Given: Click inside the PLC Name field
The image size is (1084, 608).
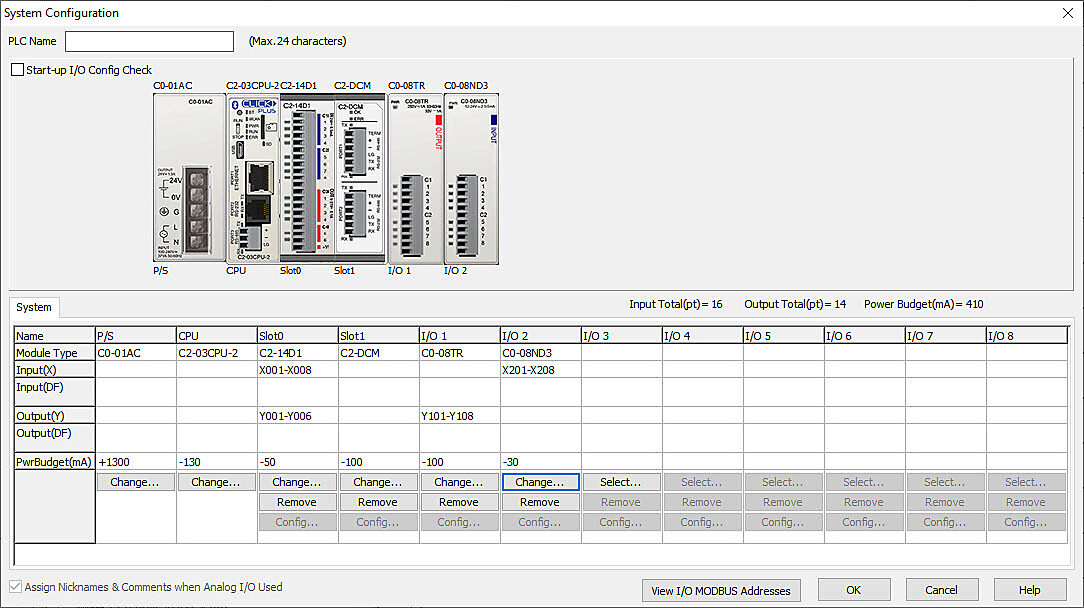Looking at the screenshot, I should [x=148, y=41].
